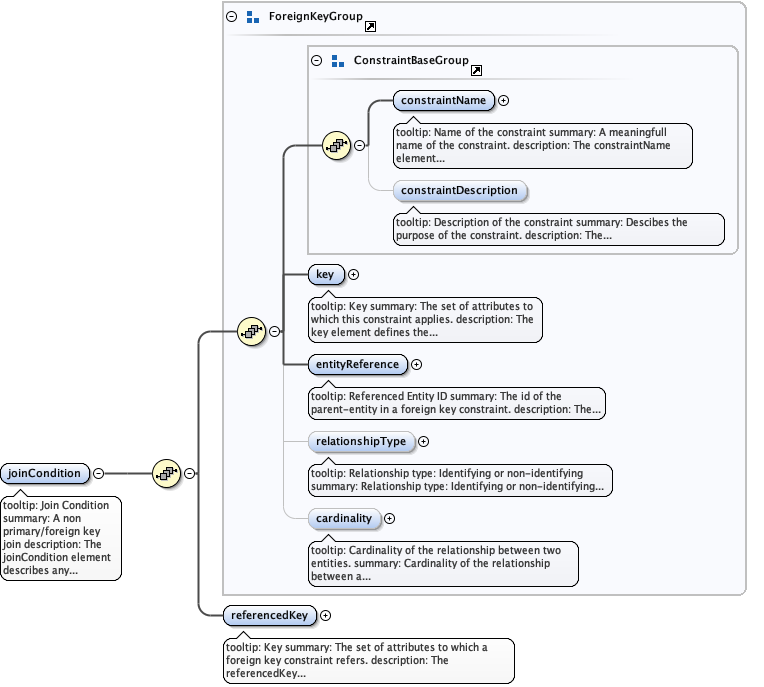Click the cardinality tooltip description box
Viewport: 764px width, 687px height.
[x=442, y=563]
